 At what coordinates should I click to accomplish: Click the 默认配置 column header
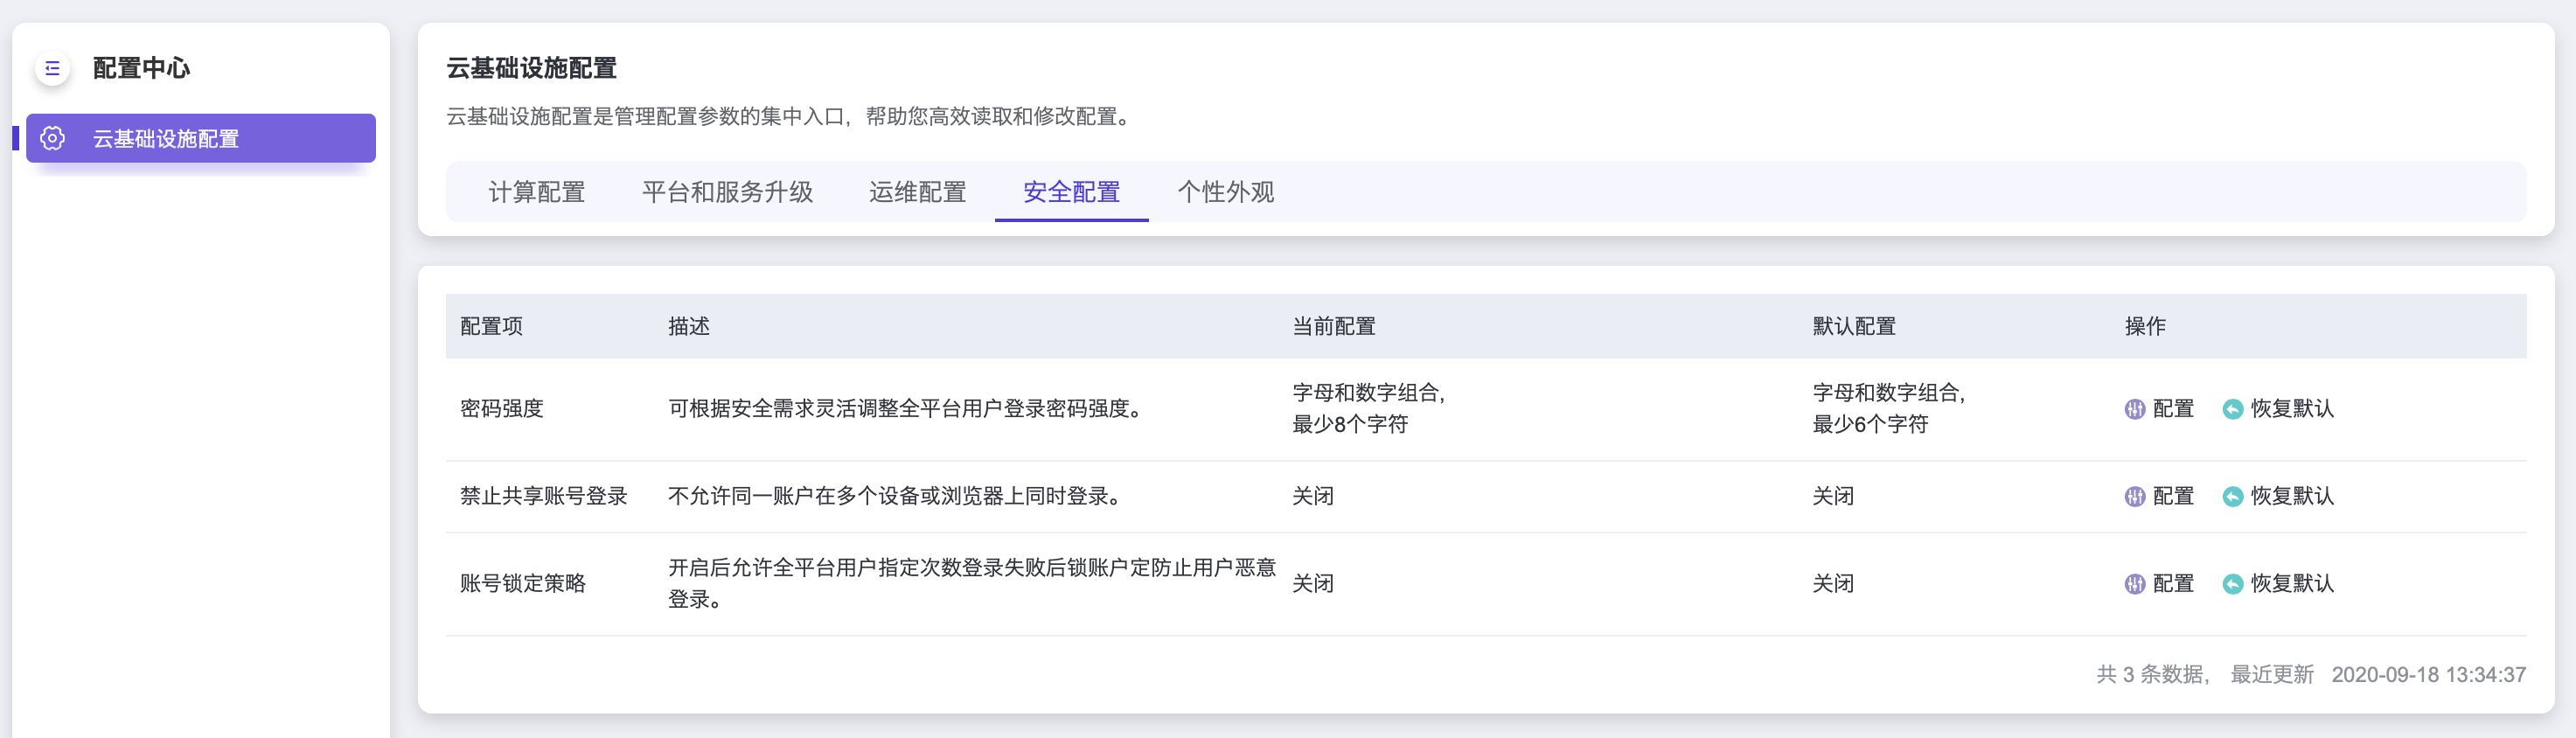[1853, 327]
